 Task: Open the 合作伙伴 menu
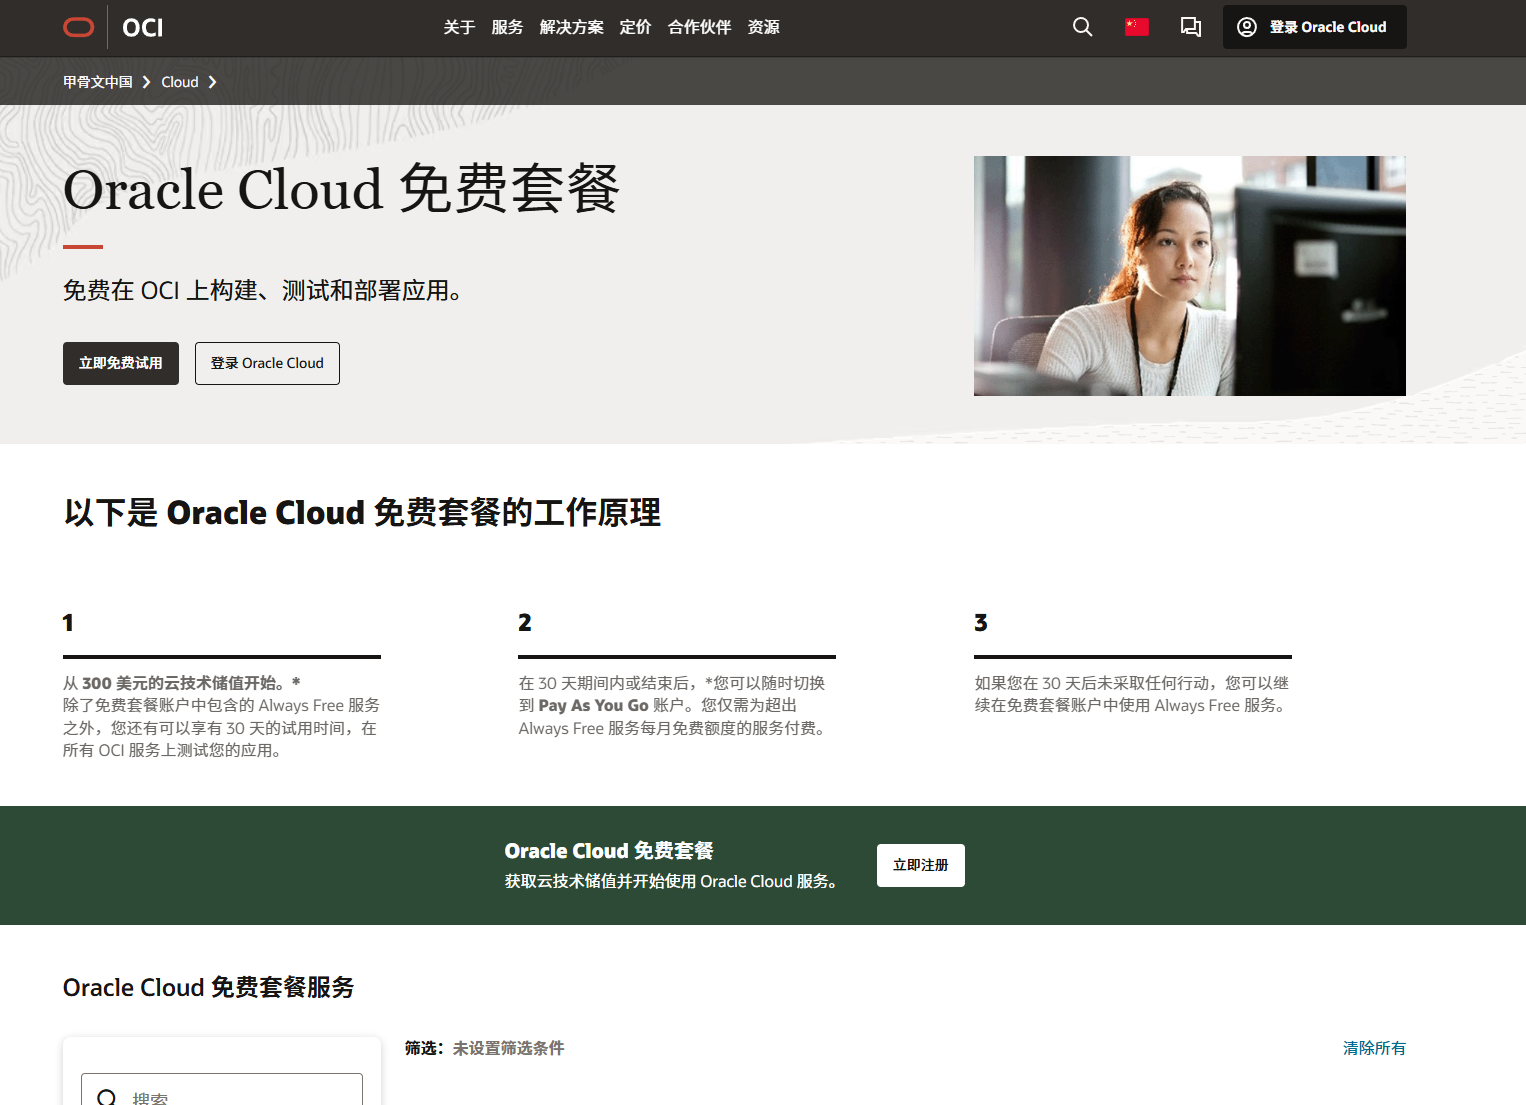[x=699, y=27]
